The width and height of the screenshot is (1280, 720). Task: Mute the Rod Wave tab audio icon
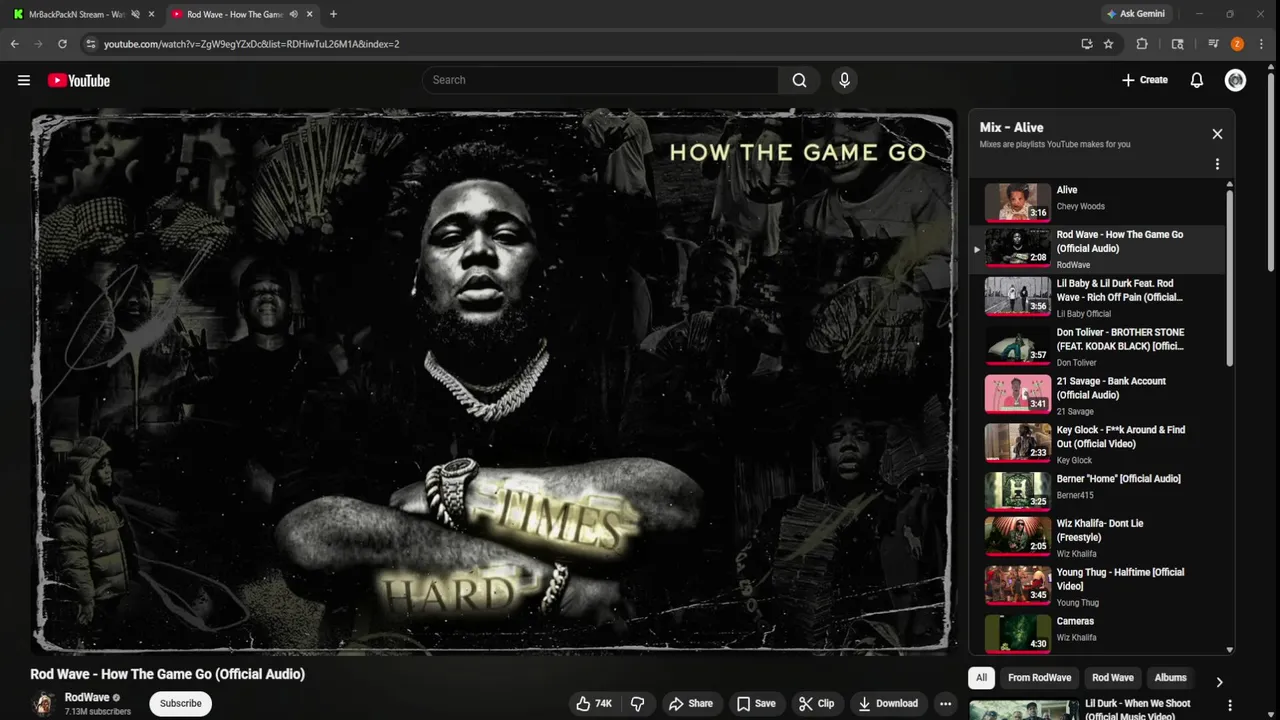point(293,14)
